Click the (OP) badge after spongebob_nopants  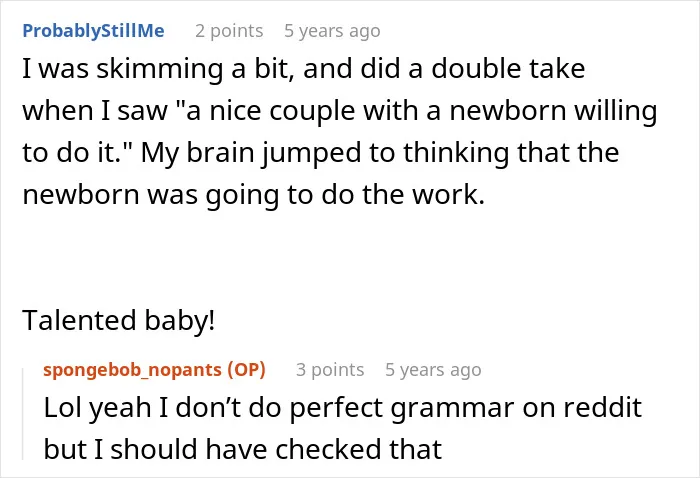coord(246,370)
